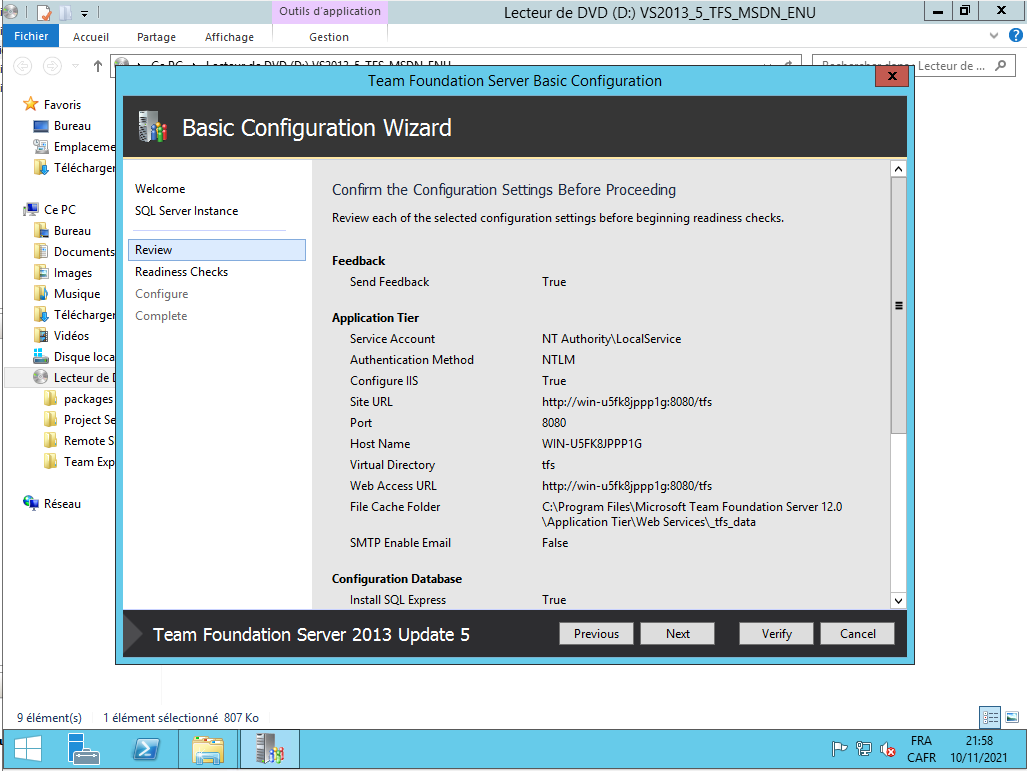Go to Readiness Checks wizard step
This screenshot has height=771, width=1027.
coord(181,272)
